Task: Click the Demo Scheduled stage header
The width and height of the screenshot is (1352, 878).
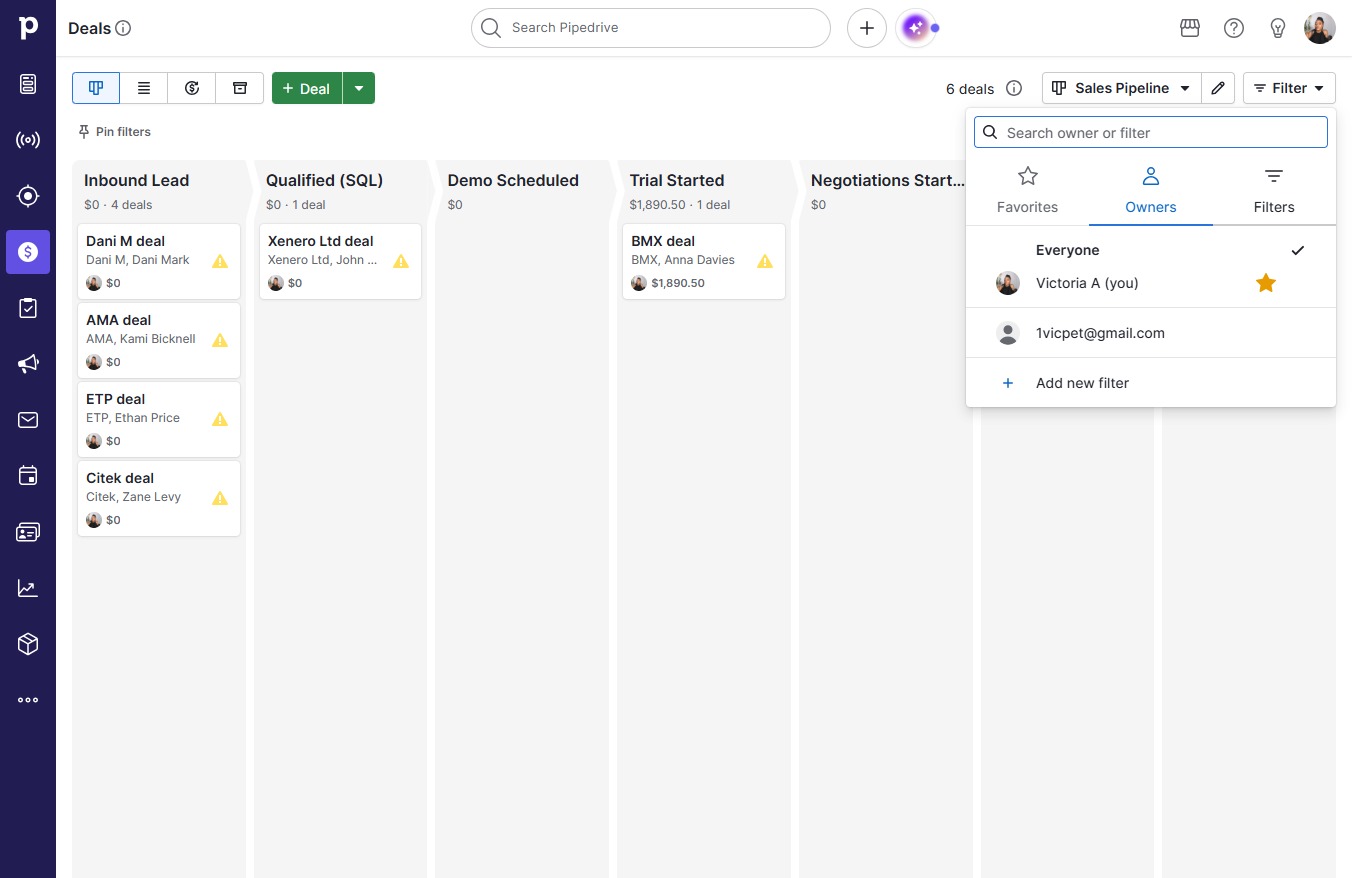Action: pos(513,181)
